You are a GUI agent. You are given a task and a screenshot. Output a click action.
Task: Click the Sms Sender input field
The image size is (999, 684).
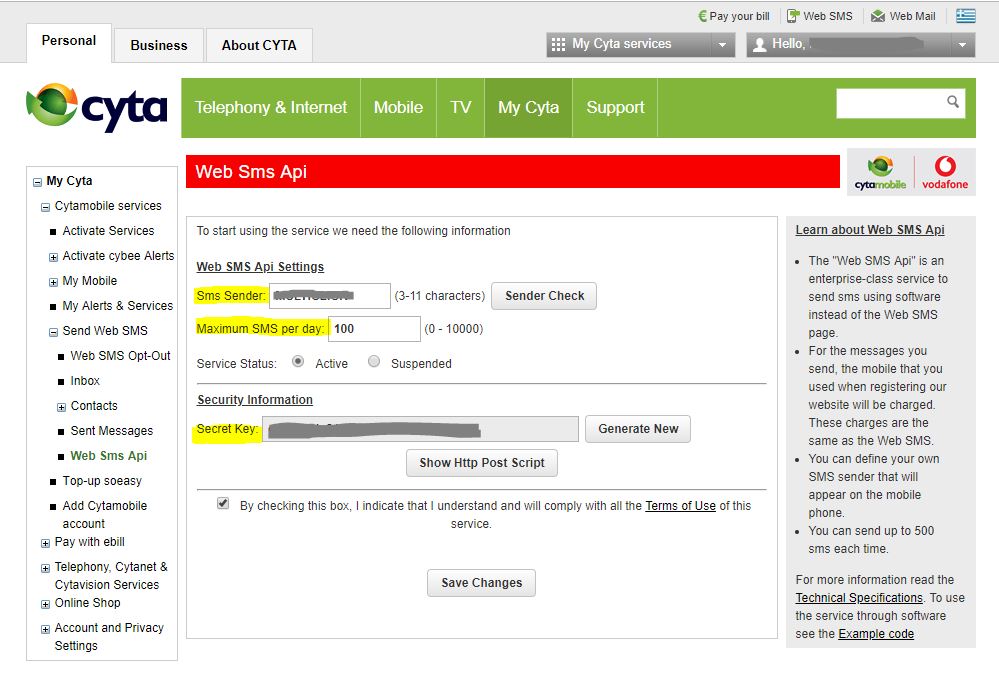[330, 296]
